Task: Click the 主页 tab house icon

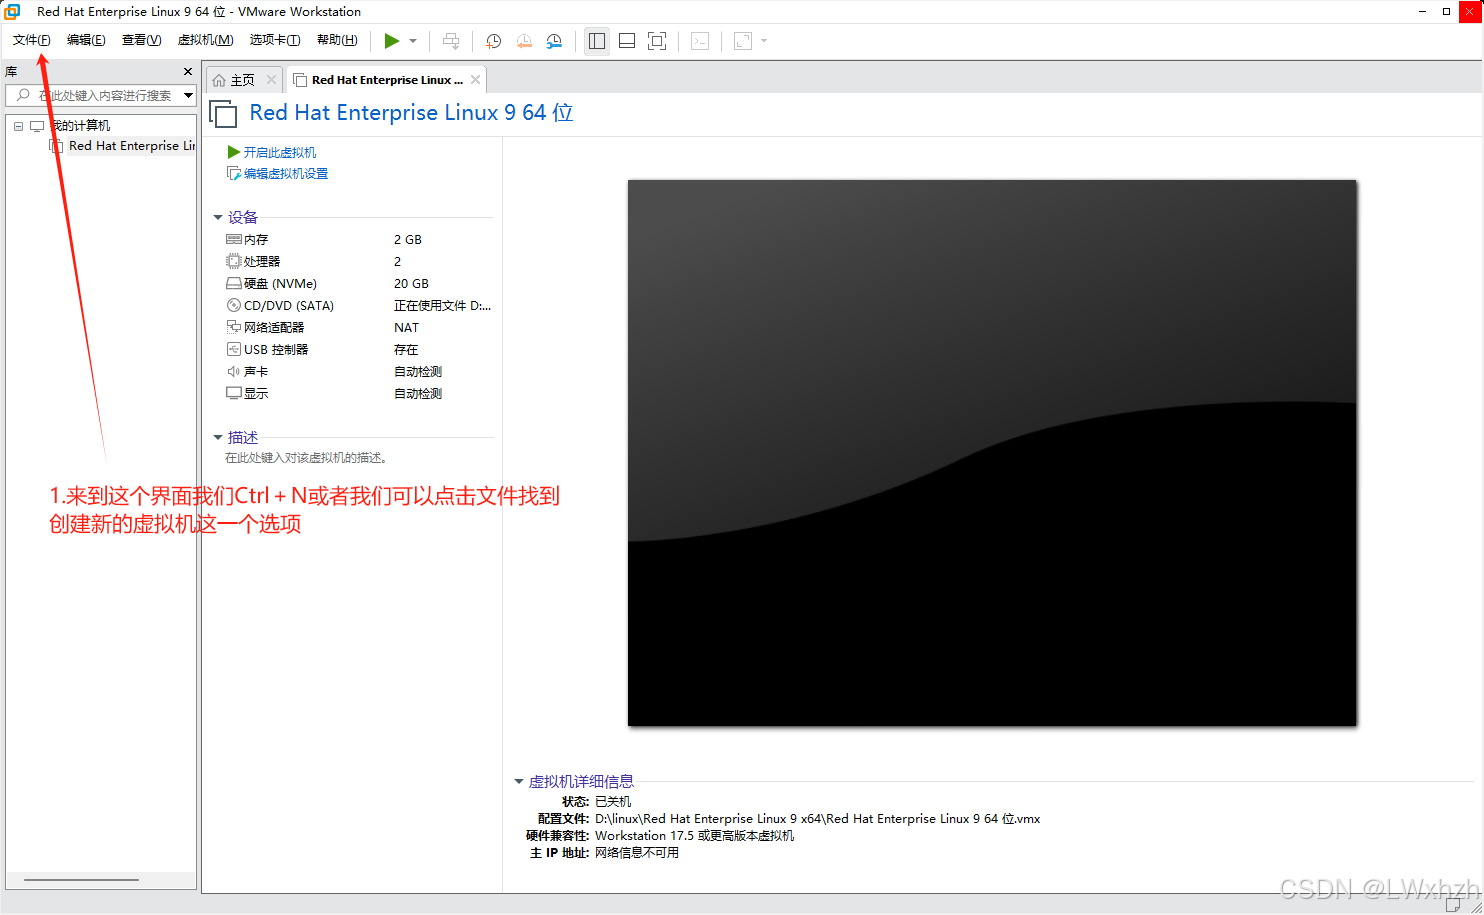Action: coord(219,80)
